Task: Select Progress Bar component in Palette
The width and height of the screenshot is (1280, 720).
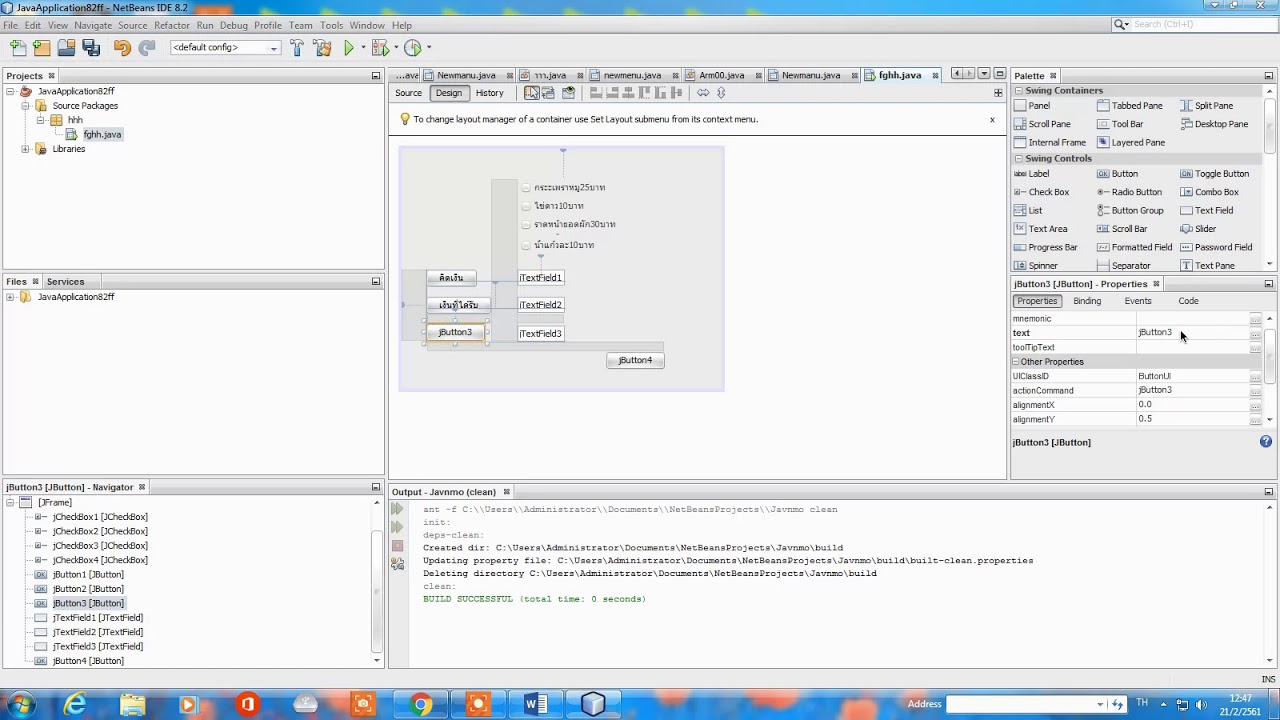Action: pos(1045,247)
